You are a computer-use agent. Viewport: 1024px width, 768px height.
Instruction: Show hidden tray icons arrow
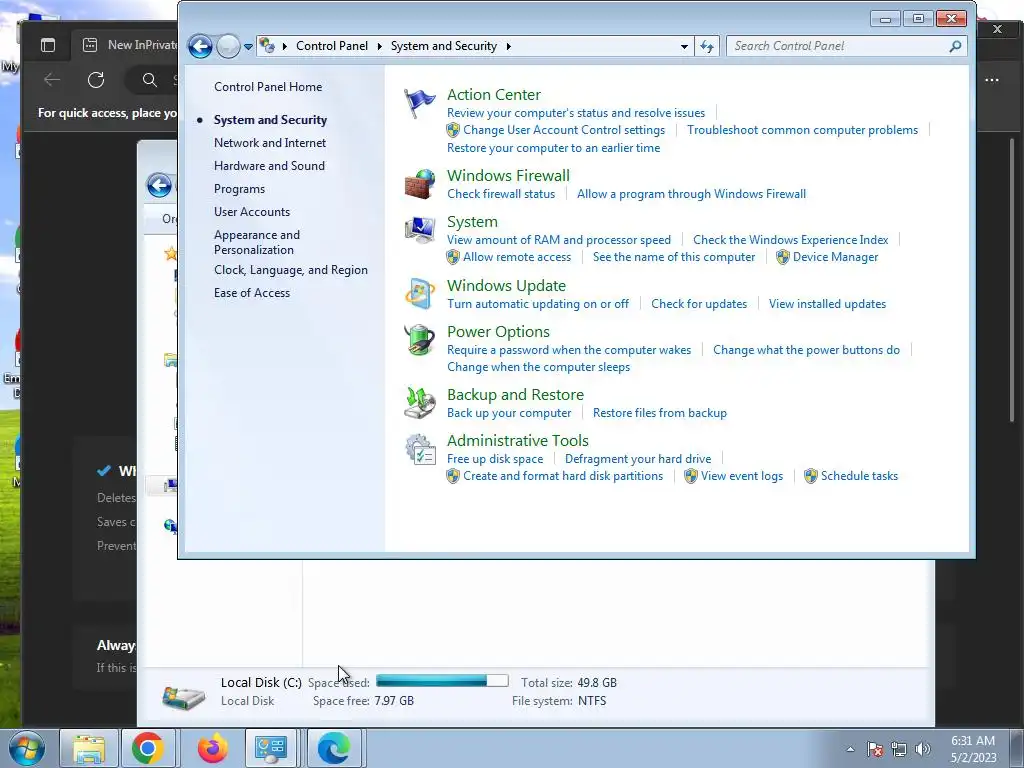850,749
